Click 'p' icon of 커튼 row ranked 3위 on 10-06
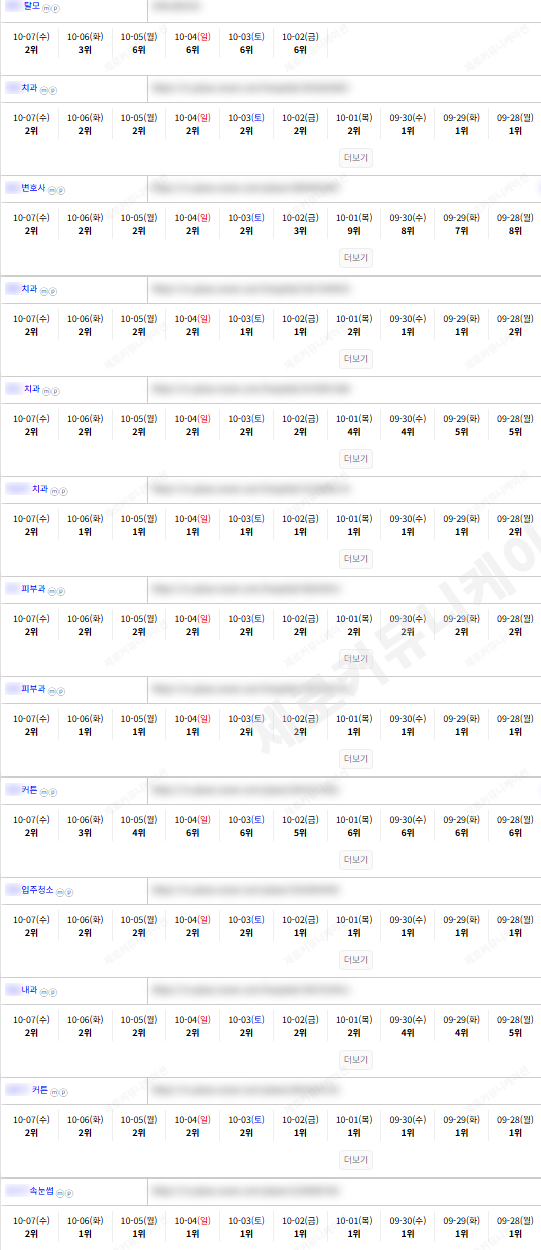Image resolution: width=541 pixels, height=1250 pixels. (x=53, y=792)
